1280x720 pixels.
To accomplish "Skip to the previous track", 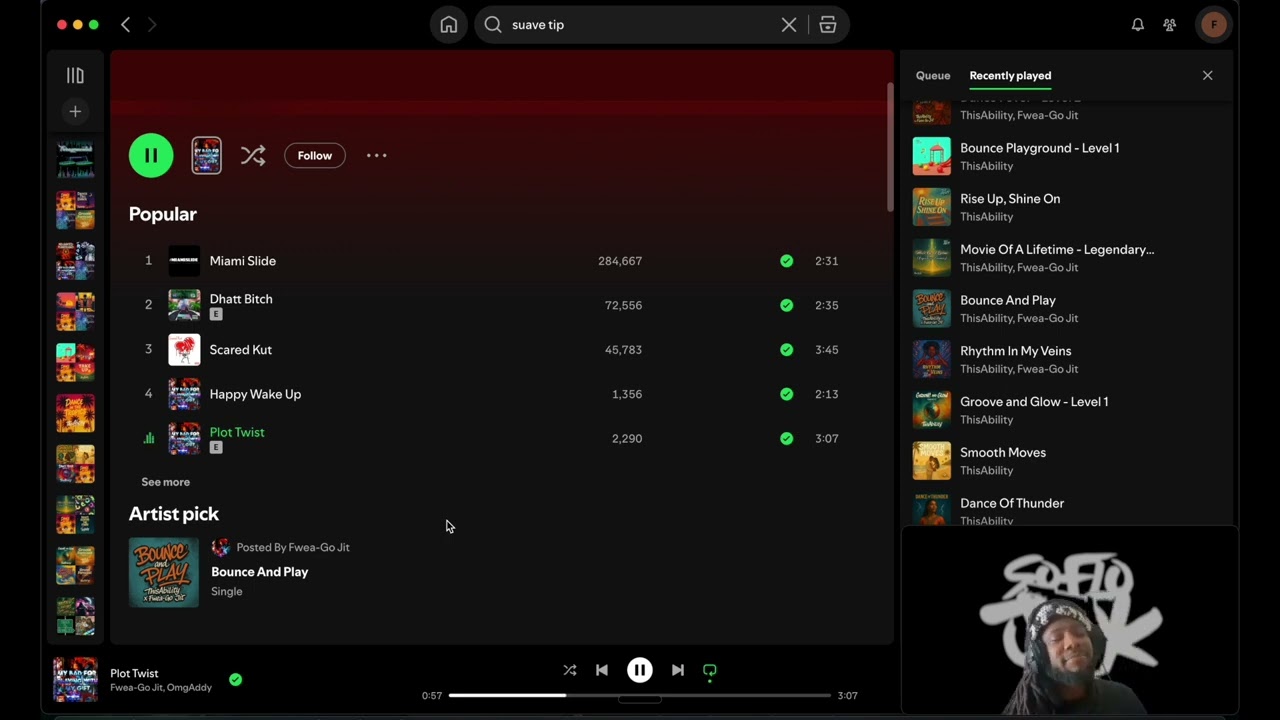I will [x=602, y=670].
